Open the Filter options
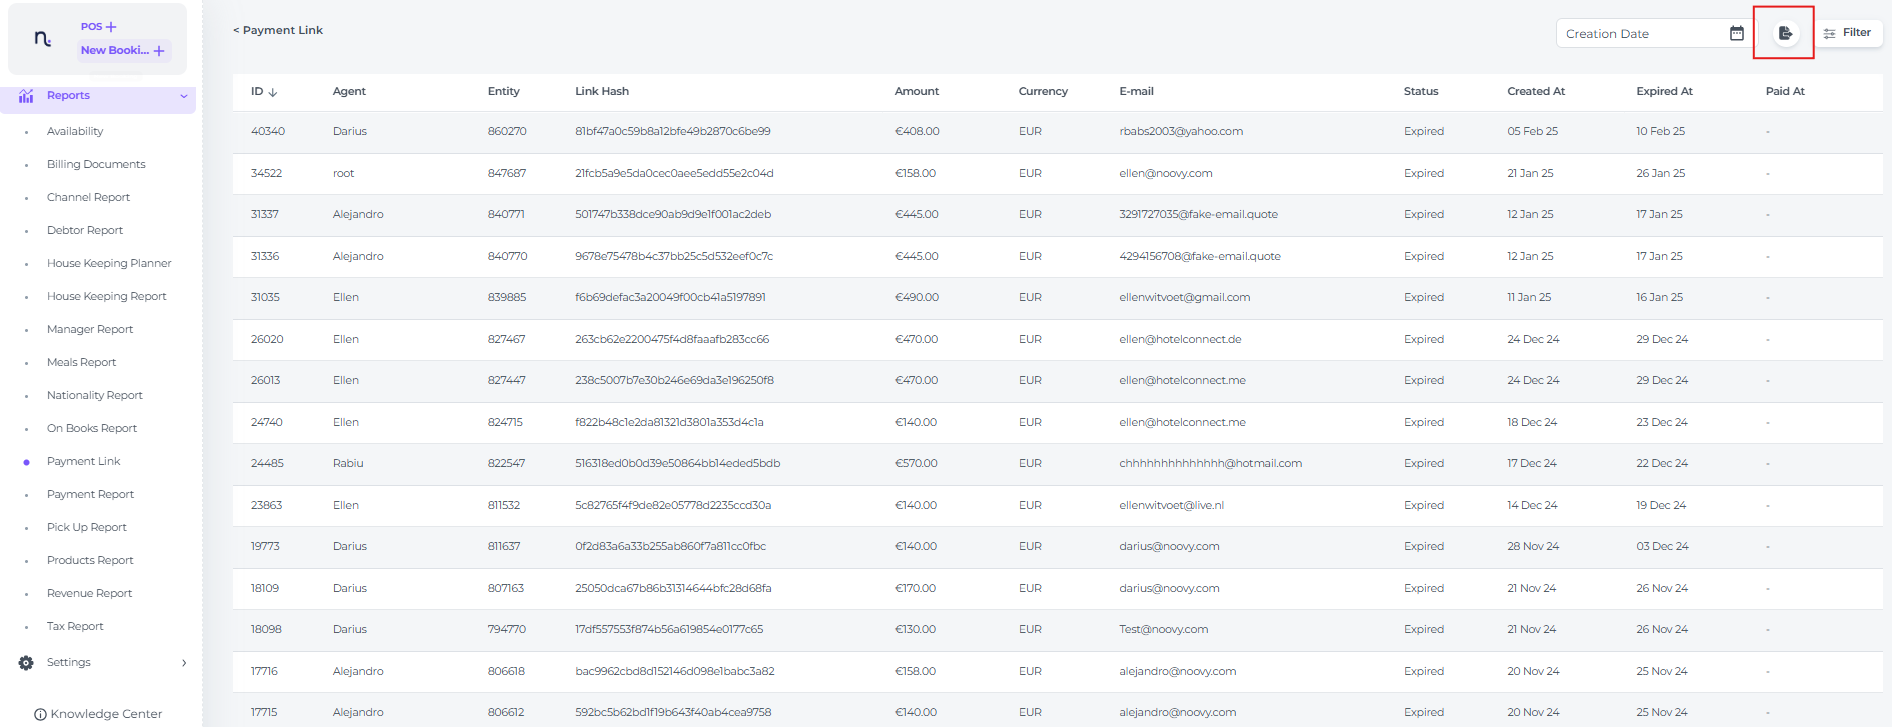This screenshot has height=727, width=1892. [1848, 33]
